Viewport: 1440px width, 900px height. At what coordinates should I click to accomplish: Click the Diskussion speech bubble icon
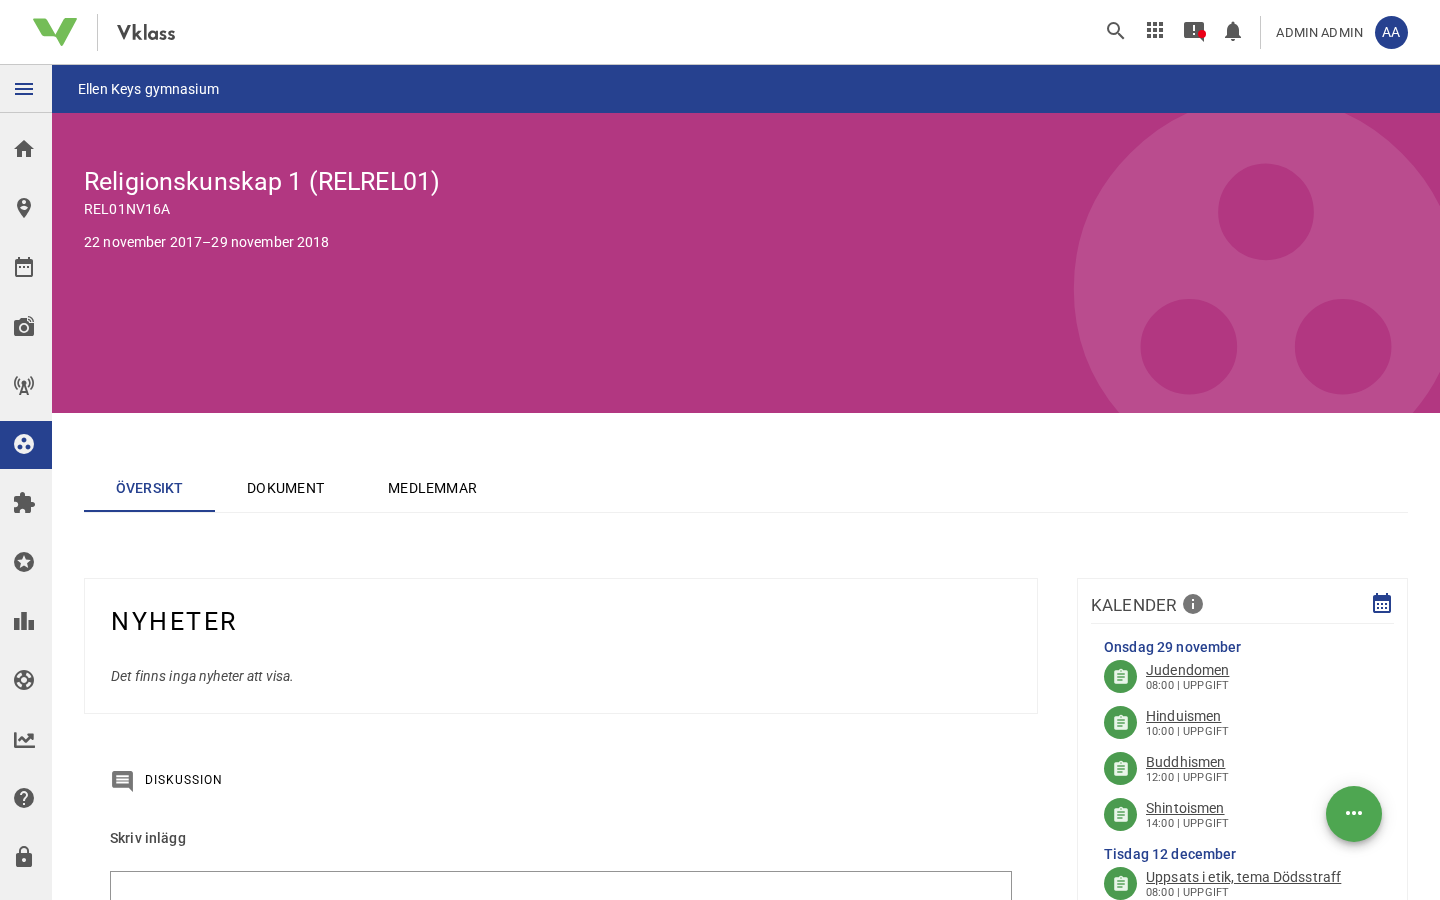(x=122, y=780)
